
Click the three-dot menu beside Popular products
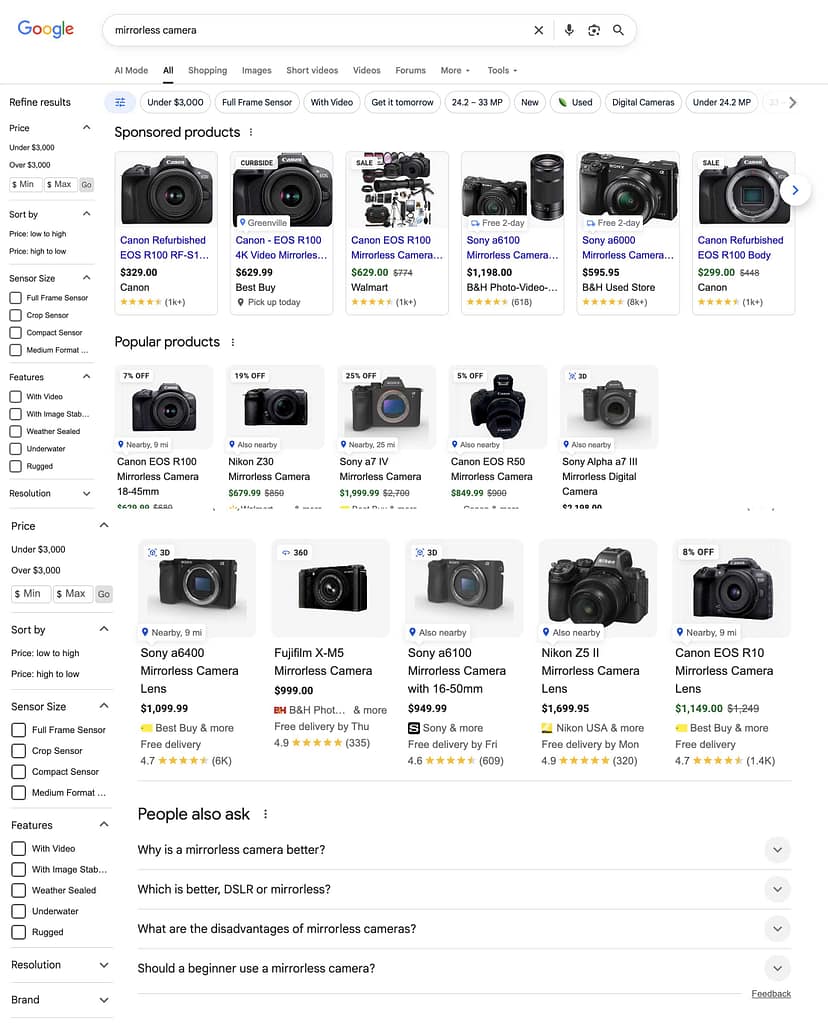232,342
